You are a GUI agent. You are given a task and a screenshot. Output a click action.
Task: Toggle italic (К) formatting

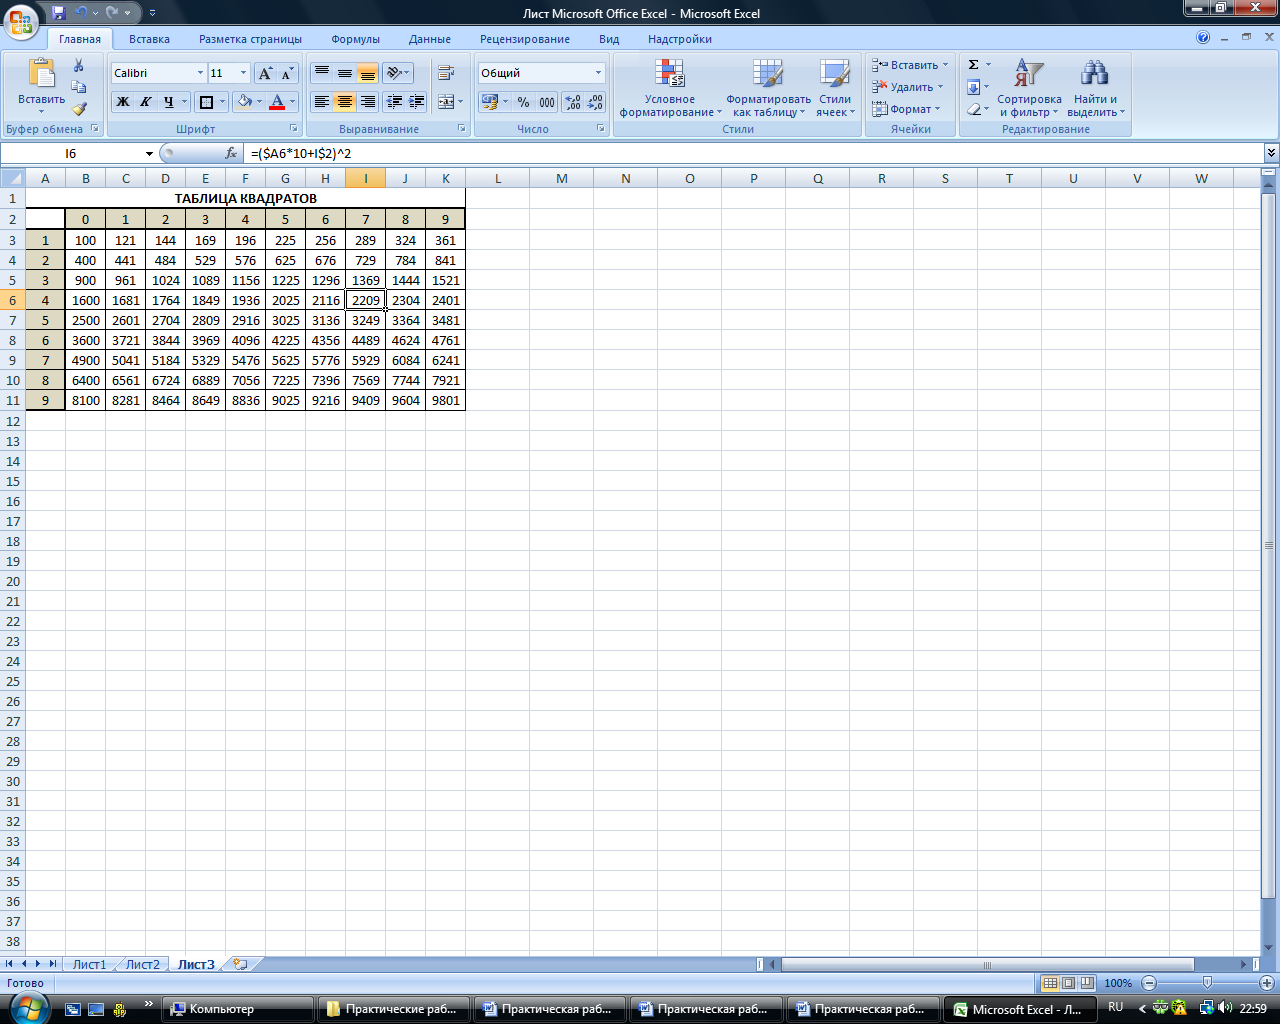click(146, 102)
